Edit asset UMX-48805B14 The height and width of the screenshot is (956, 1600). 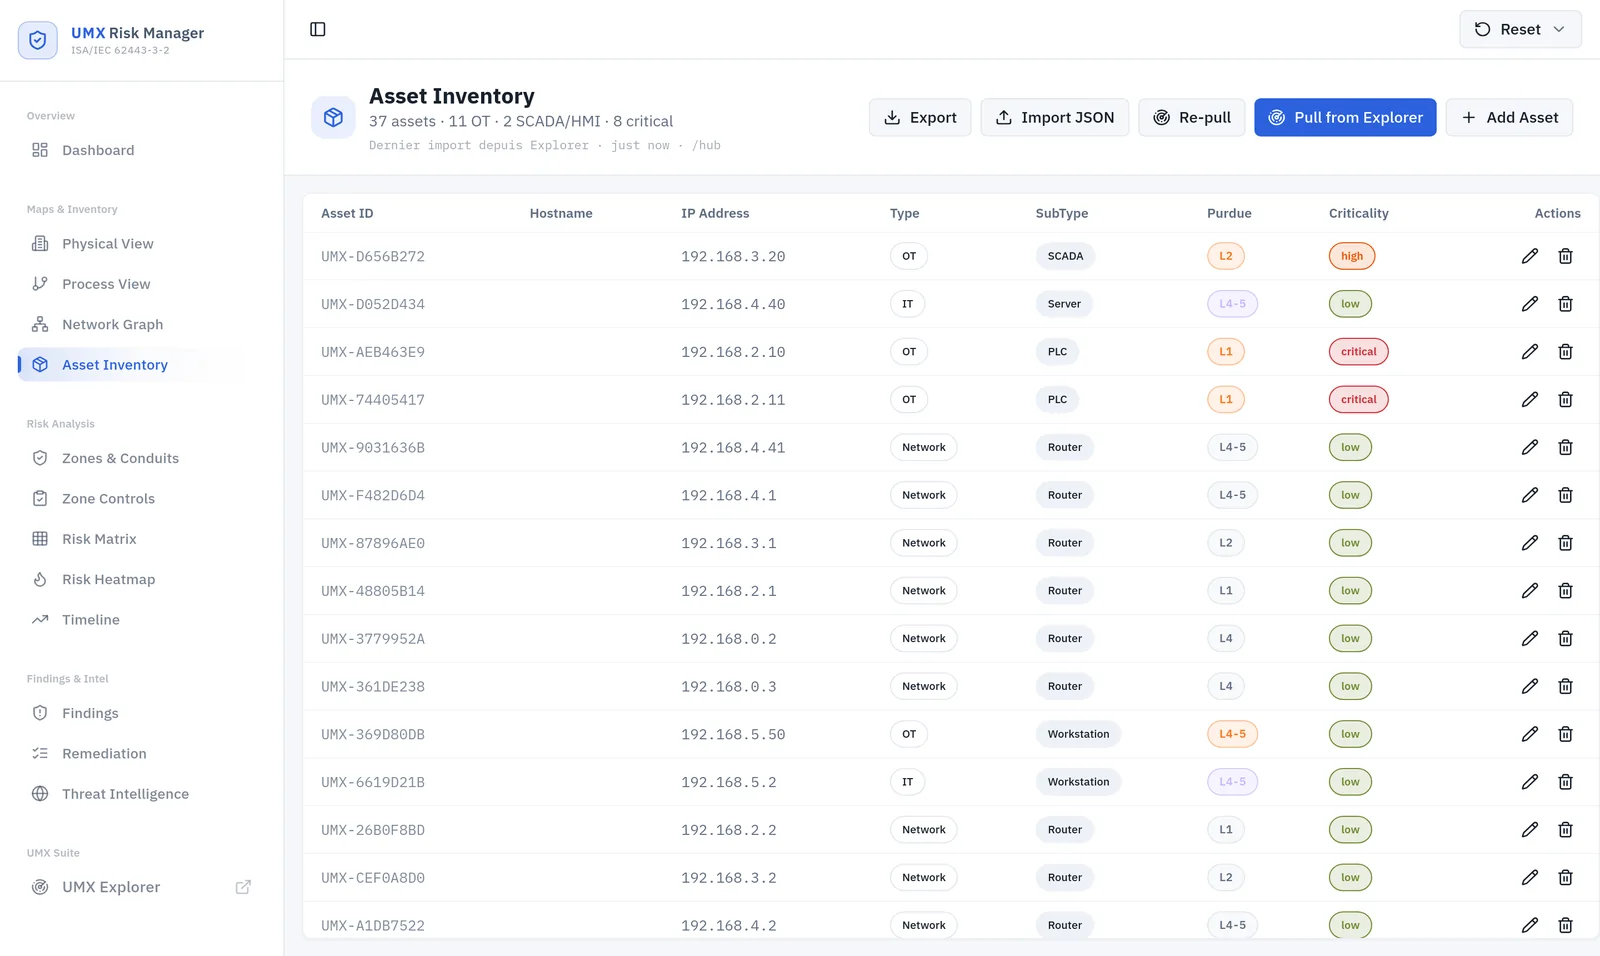pyautogui.click(x=1530, y=591)
